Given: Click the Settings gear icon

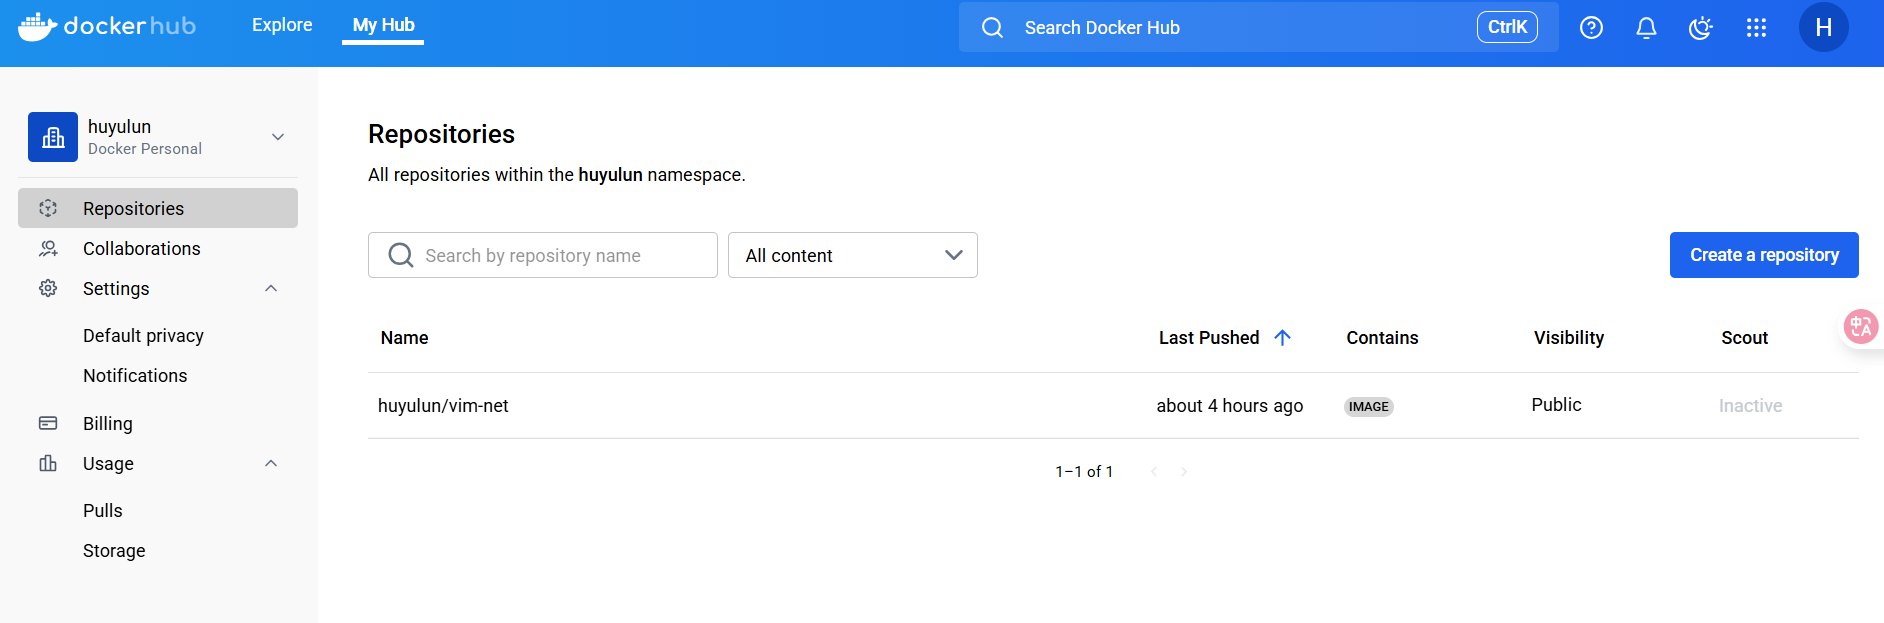Looking at the screenshot, I should [x=48, y=288].
